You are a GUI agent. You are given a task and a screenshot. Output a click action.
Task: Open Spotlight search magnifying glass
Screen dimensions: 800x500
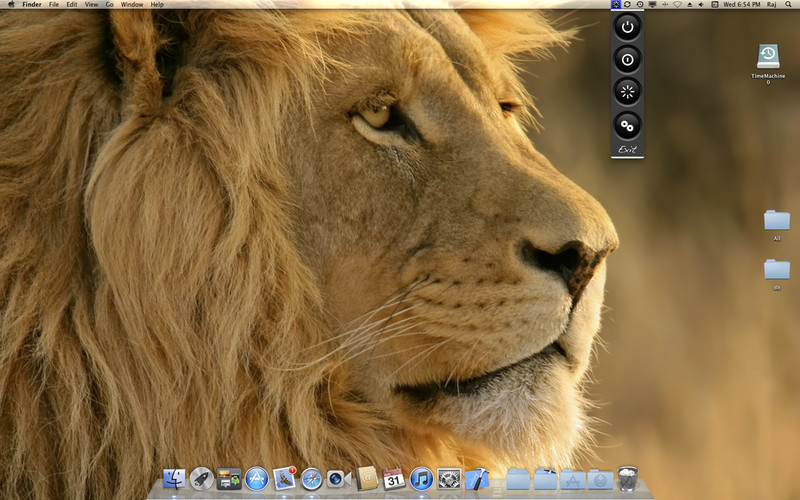pyautogui.click(x=788, y=5)
